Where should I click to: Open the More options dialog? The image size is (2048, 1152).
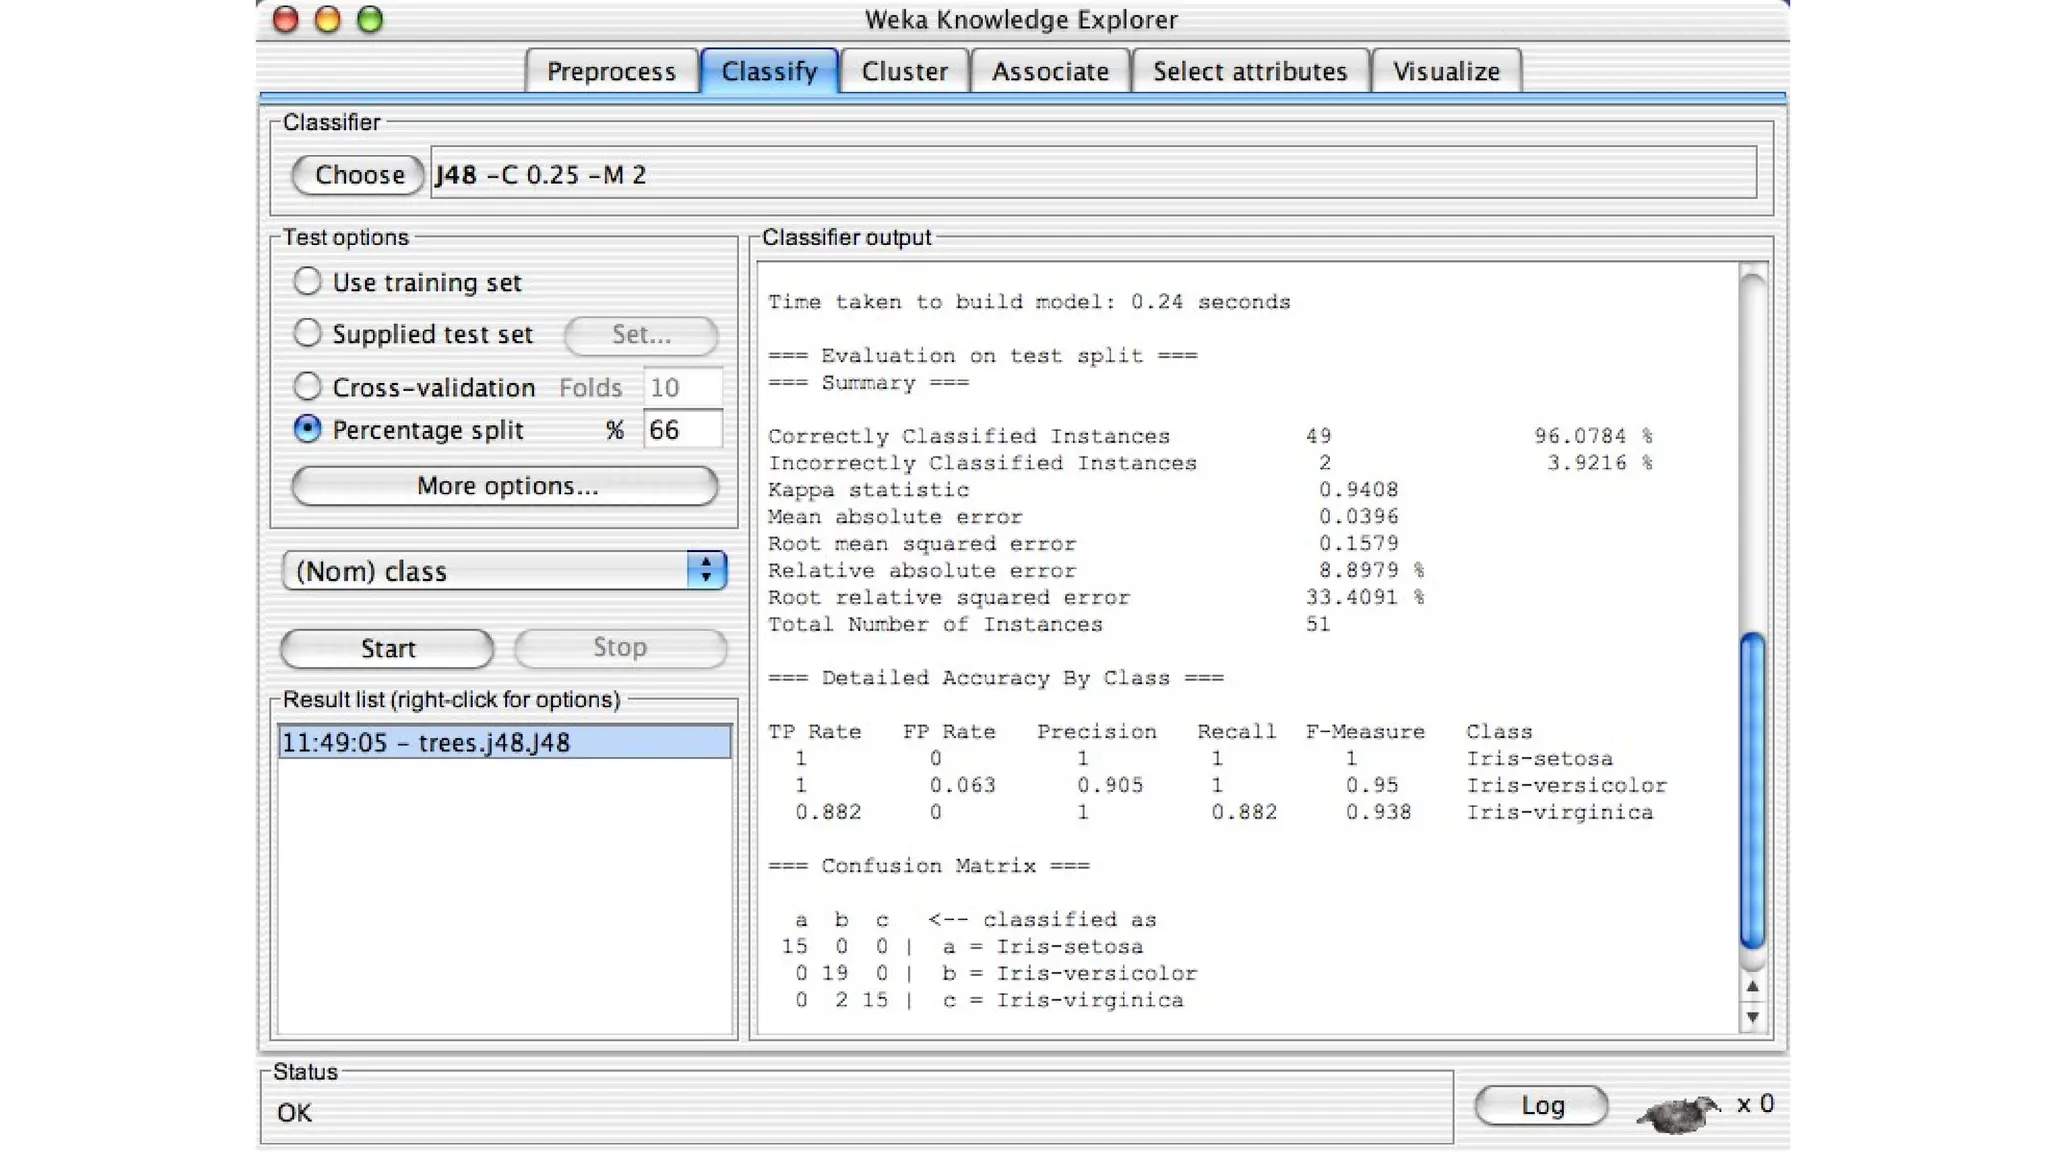click(505, 486)
